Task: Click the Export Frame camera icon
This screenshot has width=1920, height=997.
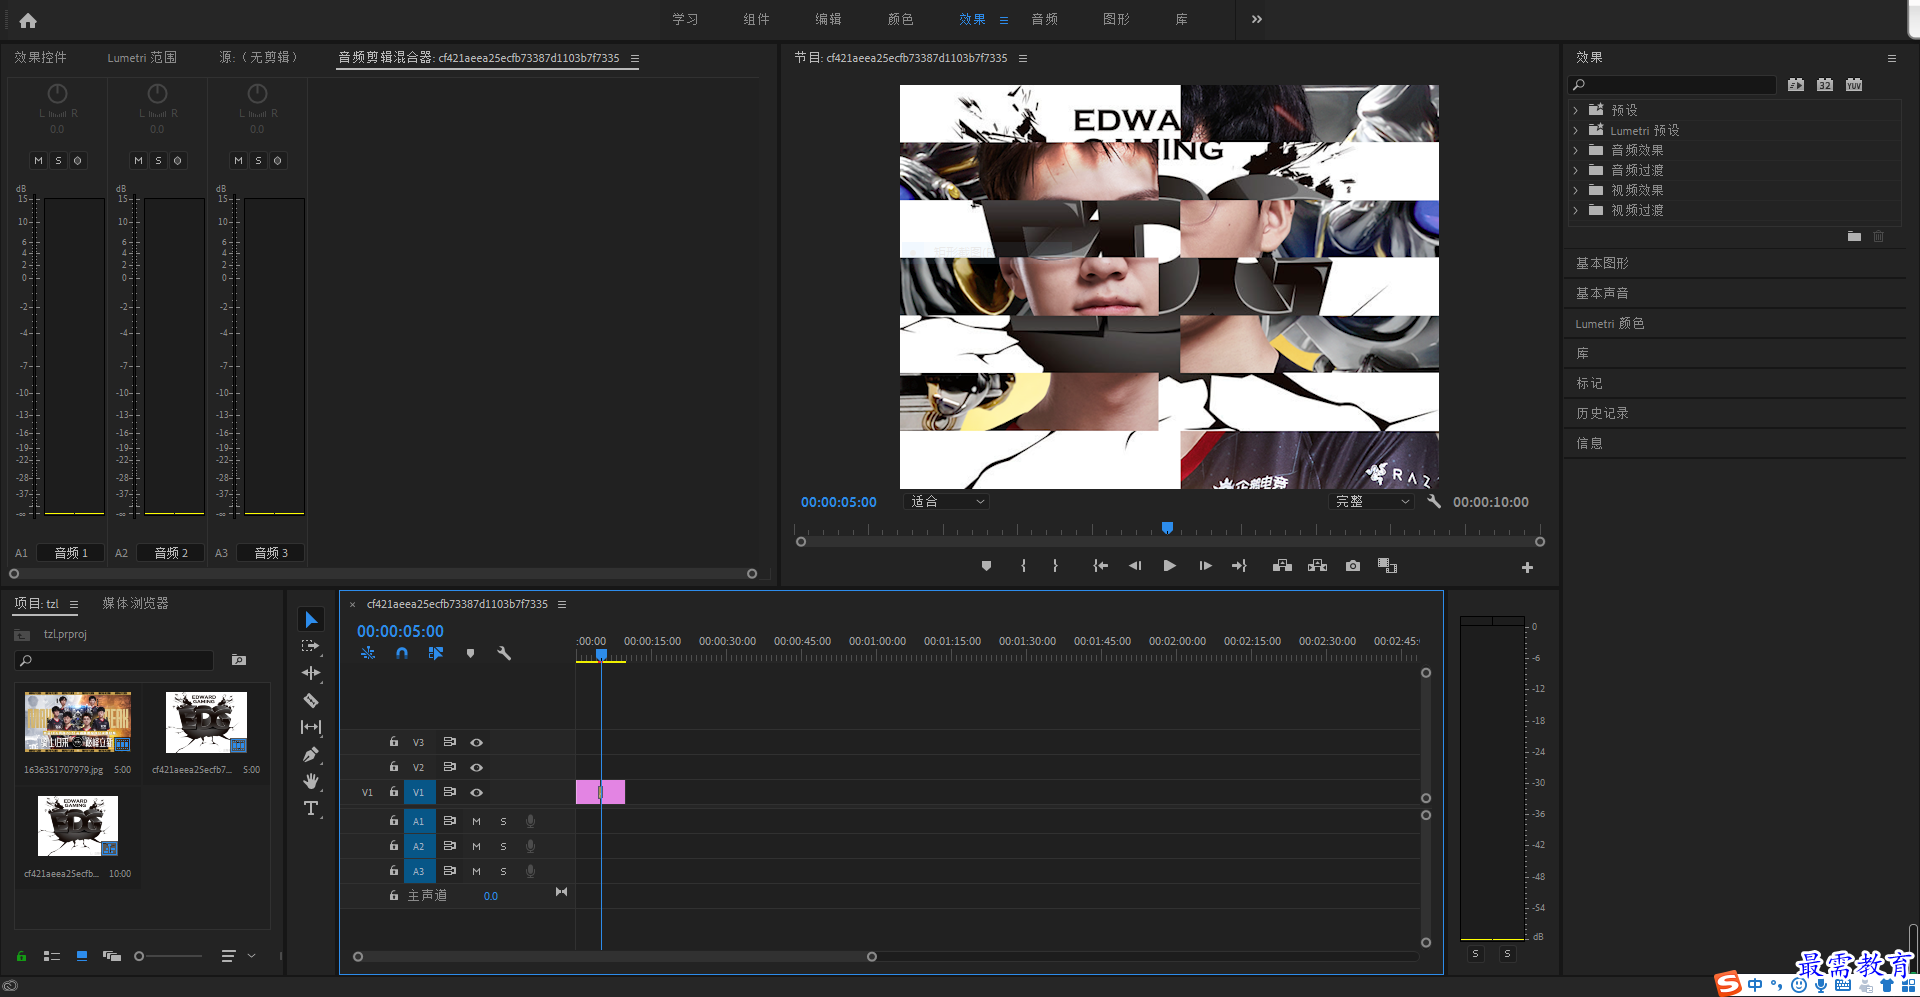Action: [1353, 566]
